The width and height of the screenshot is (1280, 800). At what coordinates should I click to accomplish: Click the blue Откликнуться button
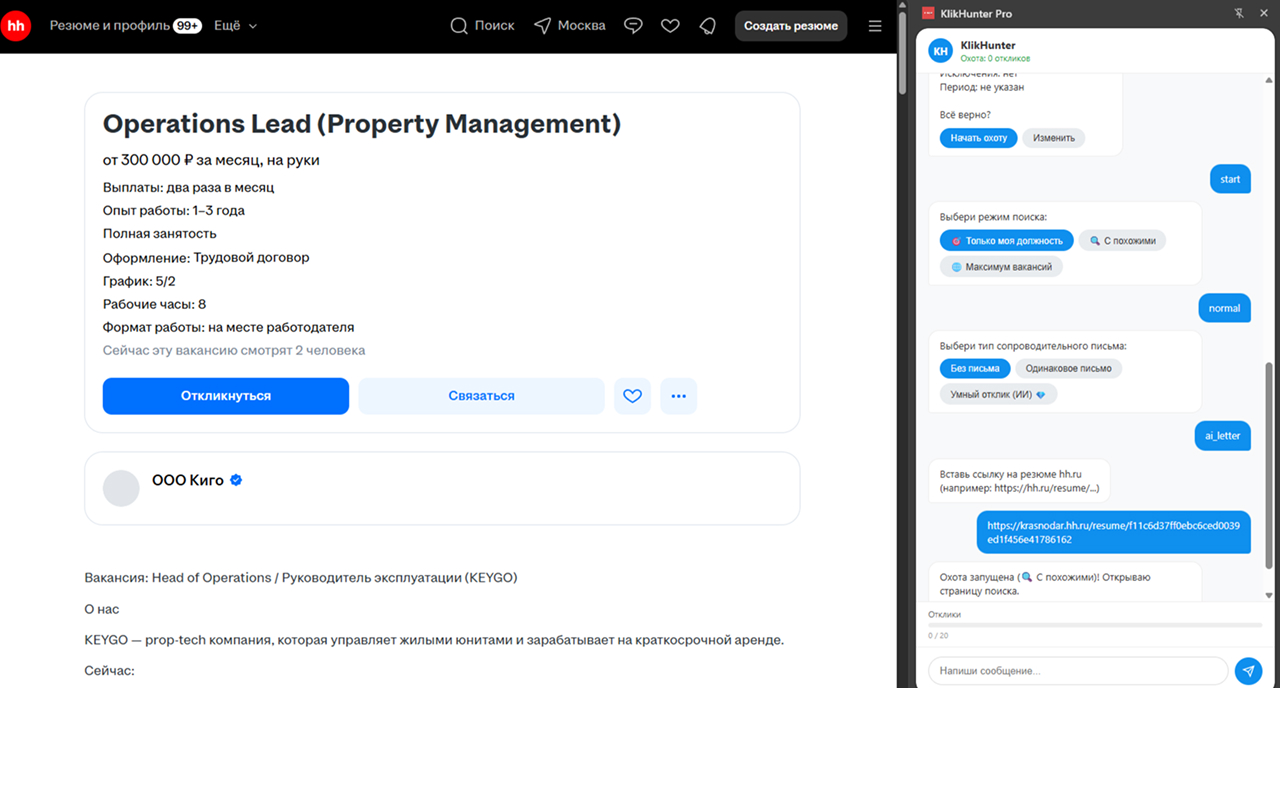click(226, 396)
